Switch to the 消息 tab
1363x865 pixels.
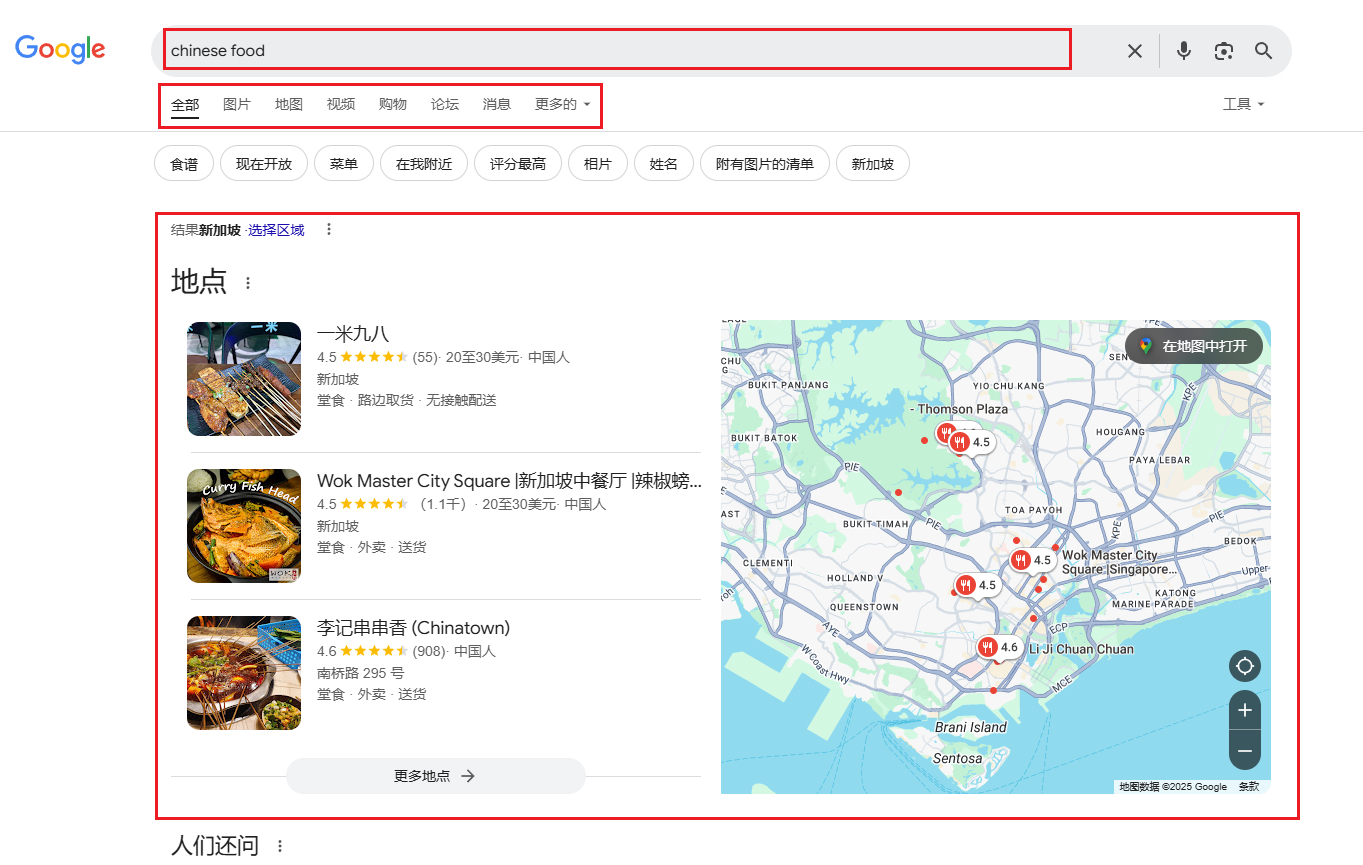(x=497, y=104)
